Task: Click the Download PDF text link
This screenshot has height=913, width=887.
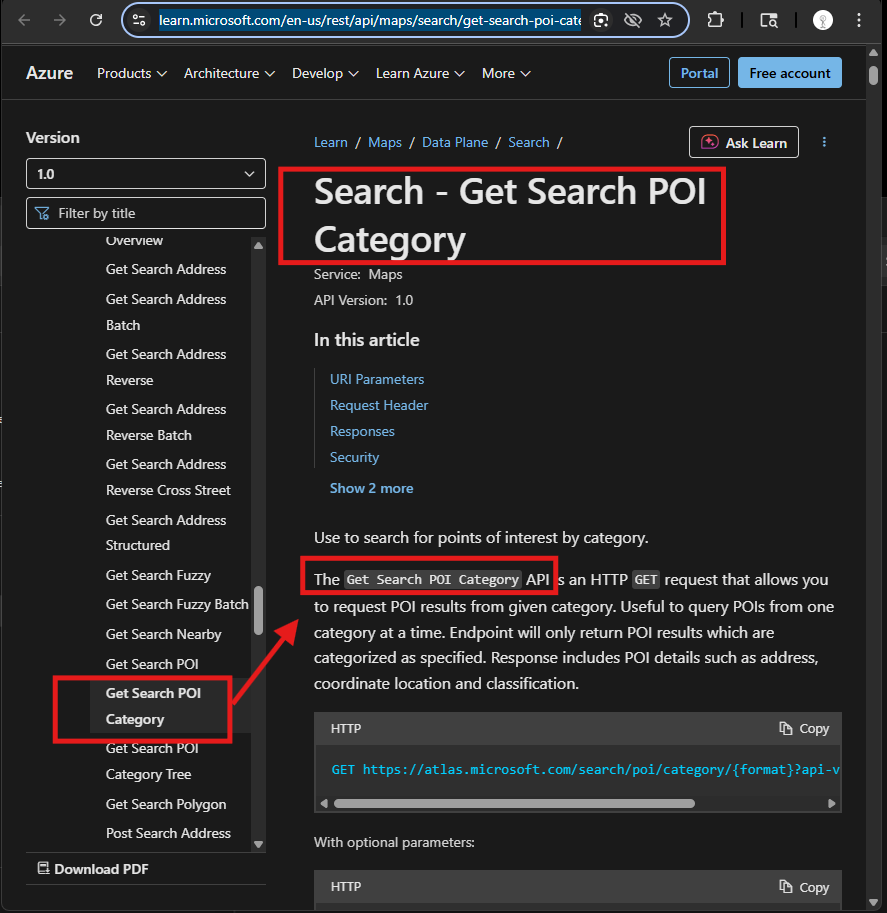Action: [101, 869]
